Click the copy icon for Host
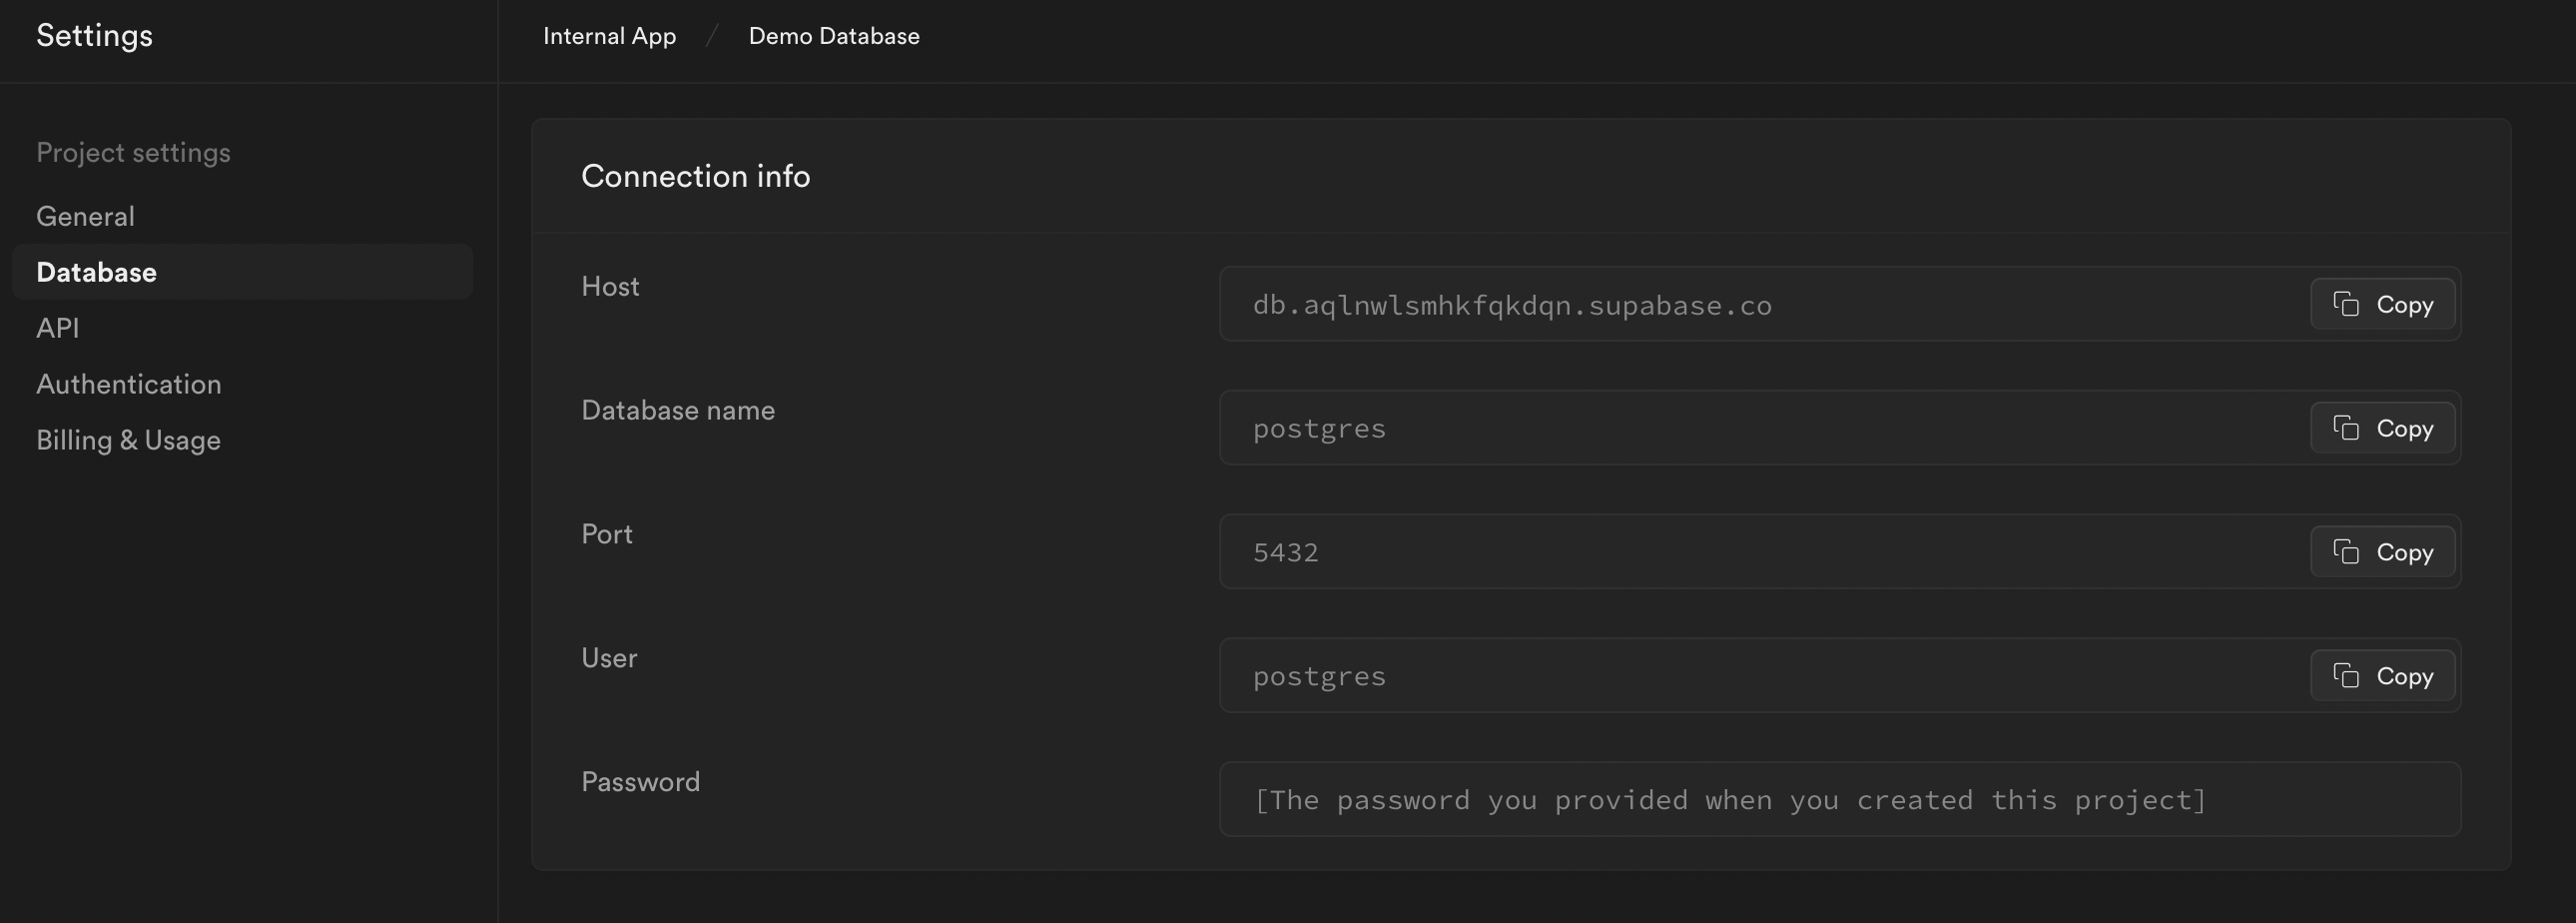The image size is (2576, 923). pyautogui.click(x=2346, y=304)
